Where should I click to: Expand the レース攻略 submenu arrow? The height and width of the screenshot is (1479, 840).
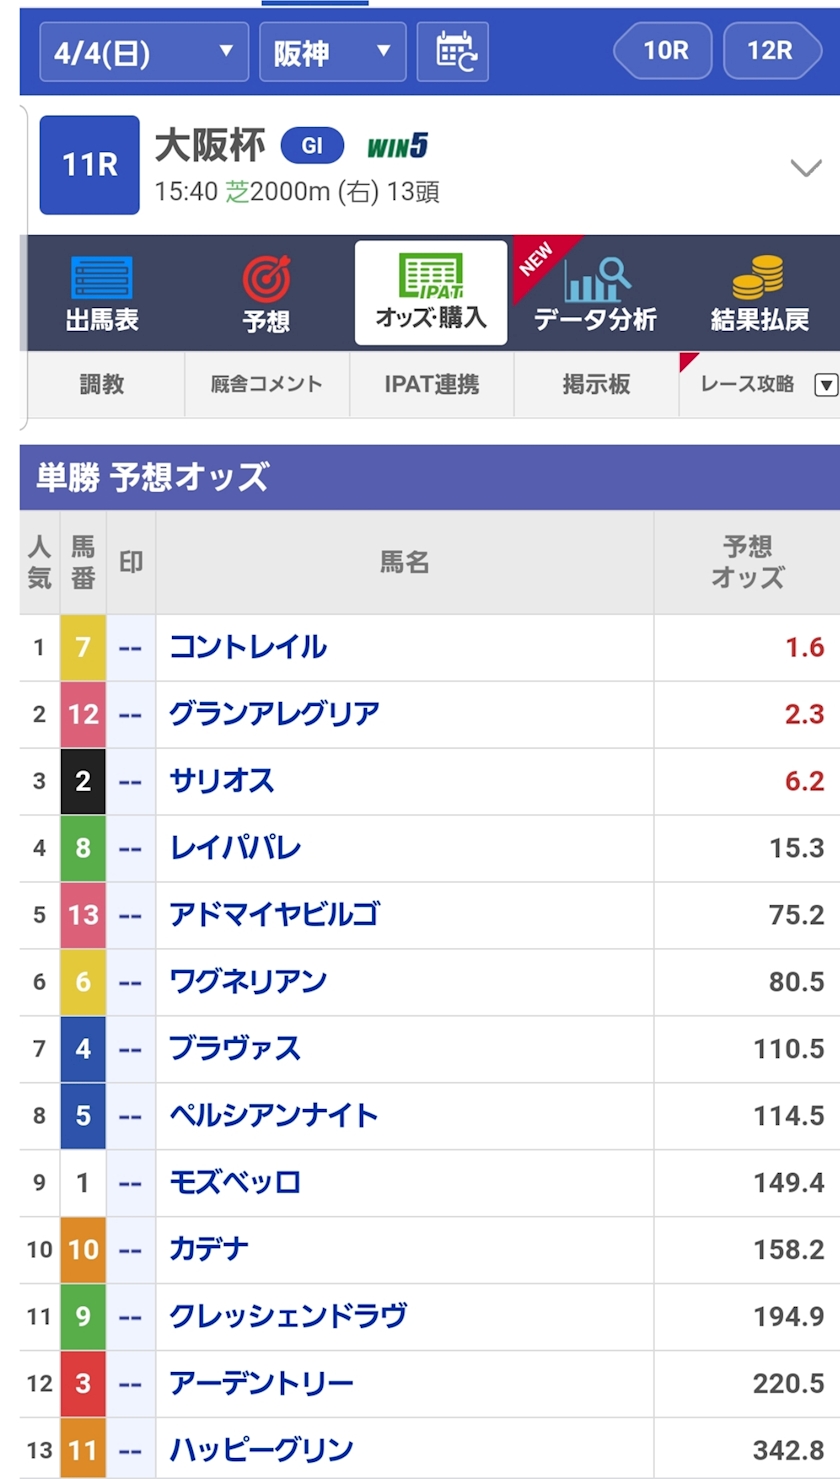[x=826, y=384]
